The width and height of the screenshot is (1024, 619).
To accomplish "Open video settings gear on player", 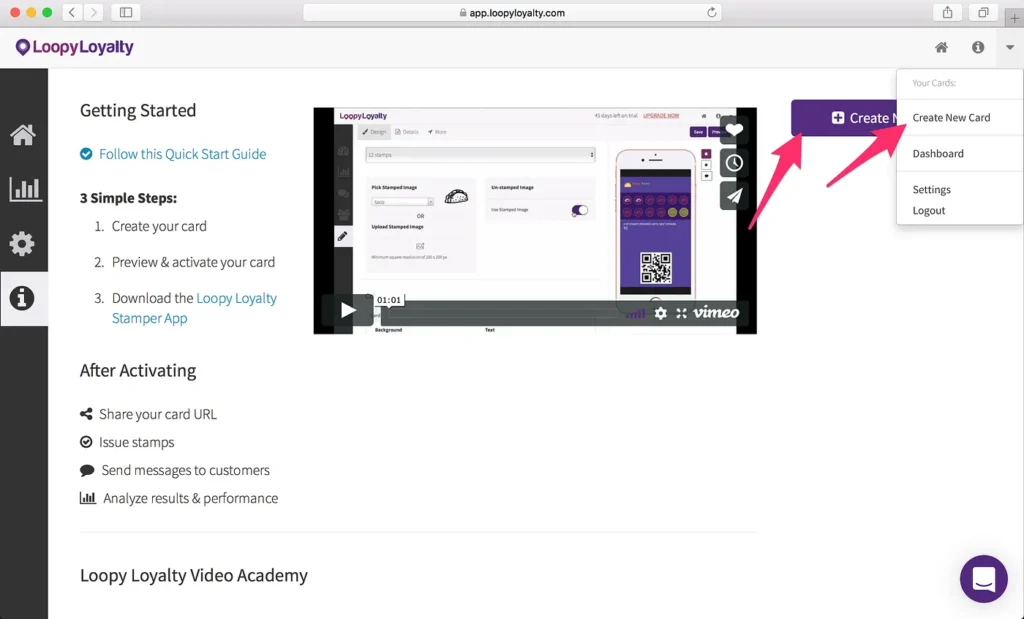I will click(660, 313).
